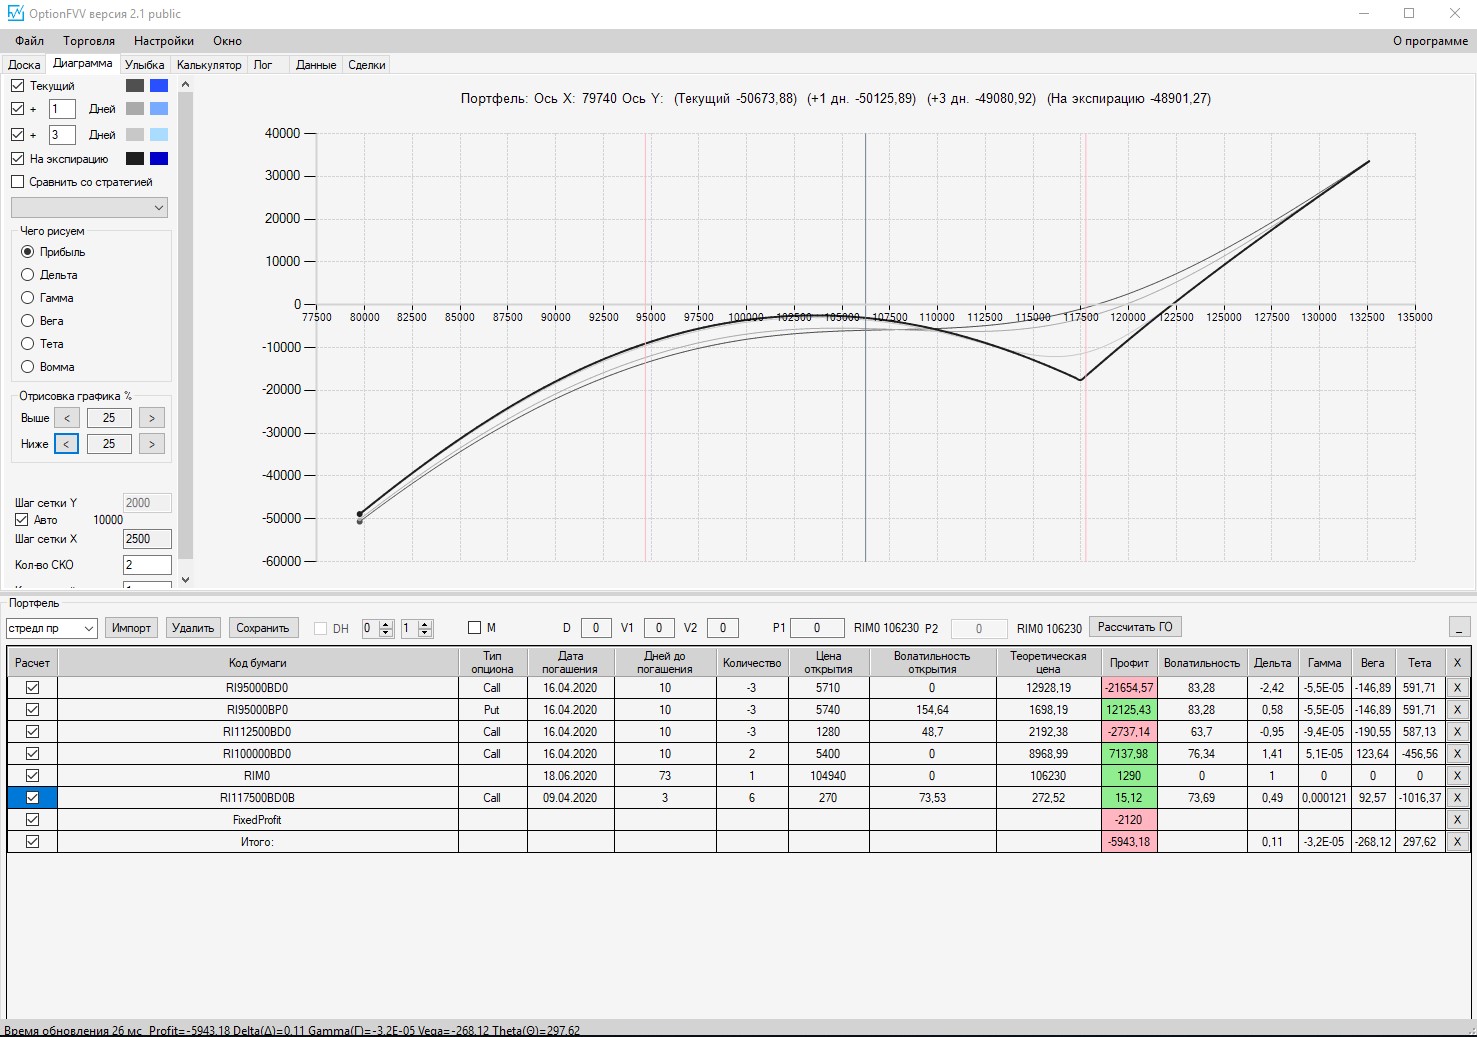This screenshot has width=1477, height=1037.
Task: Click down arrow of left panel scrollbar
Action: pyautogui.click(x=185, y=579)
